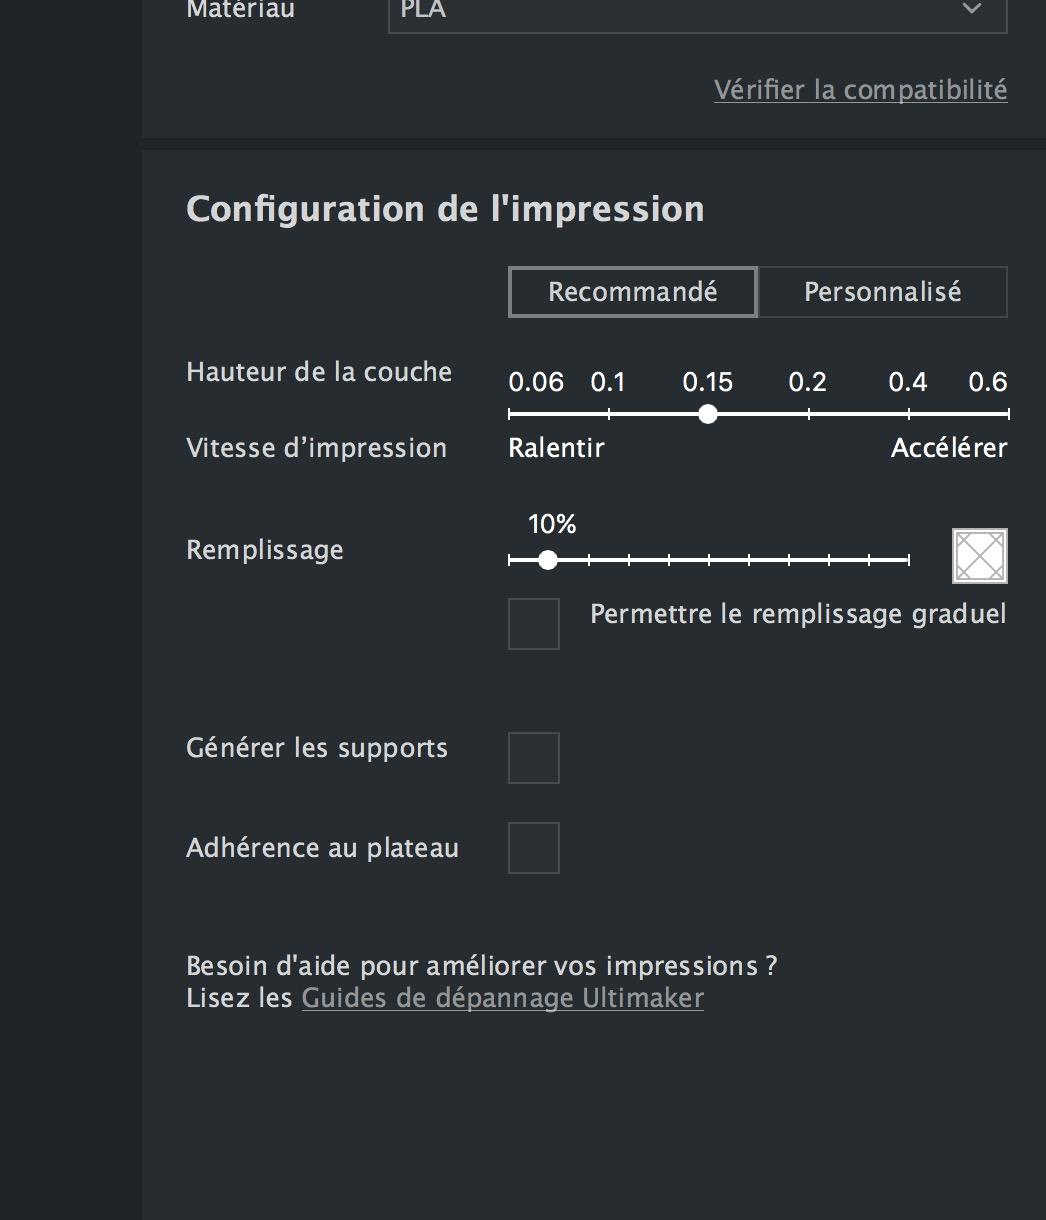This screenshot has height=1220, width=1046.
Task: Click the infill pattern icon beside Remplissage
Action: [x=979, y=556]
